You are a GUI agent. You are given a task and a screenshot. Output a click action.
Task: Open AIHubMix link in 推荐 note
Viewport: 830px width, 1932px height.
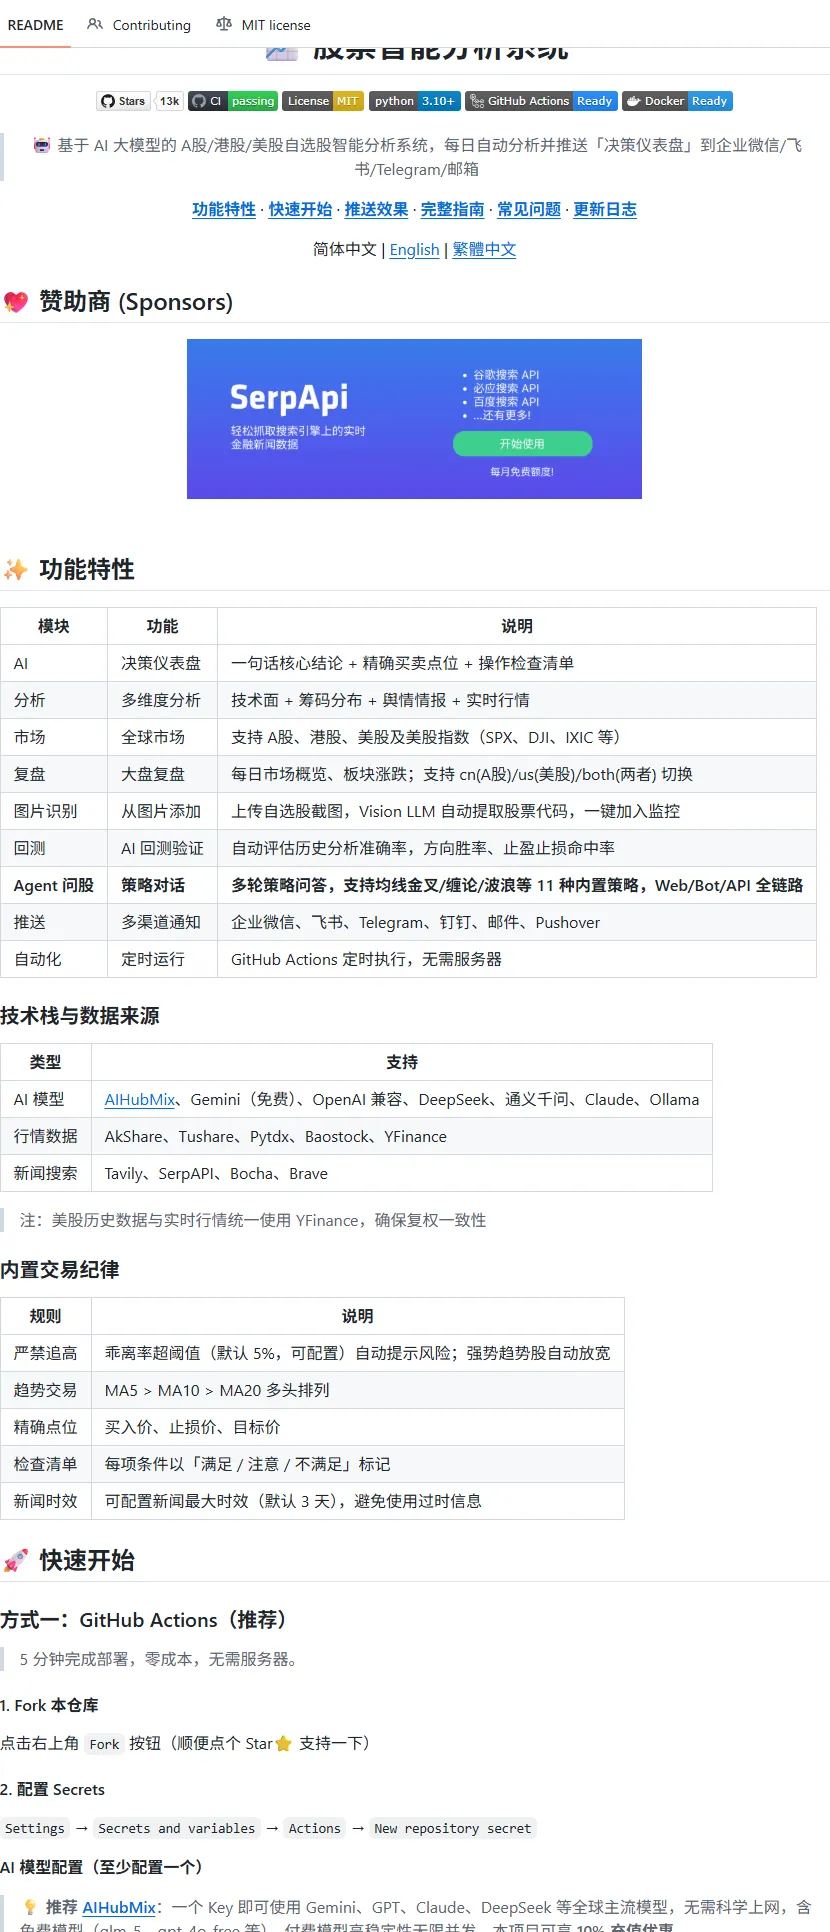[119, 1907]
